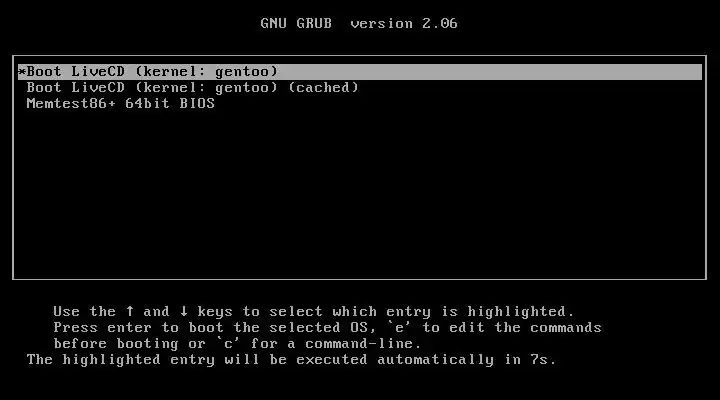Viewport: 720px width, 400px height.
Task: Click the 64bit BIOS text in the third entry
Action: pyautogui.click(x=170, y=103)
